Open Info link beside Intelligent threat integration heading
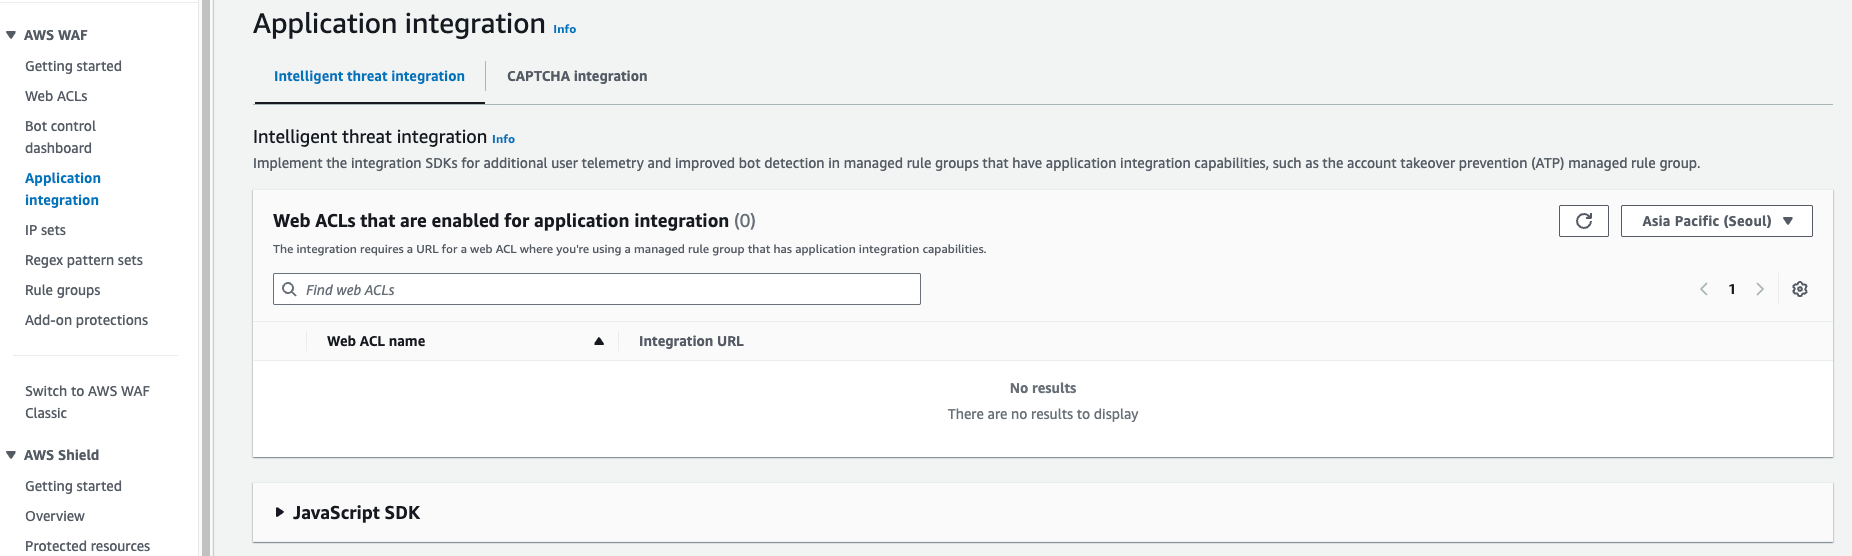This screenshot has width=1852, height=556. (x=503, y=139)
